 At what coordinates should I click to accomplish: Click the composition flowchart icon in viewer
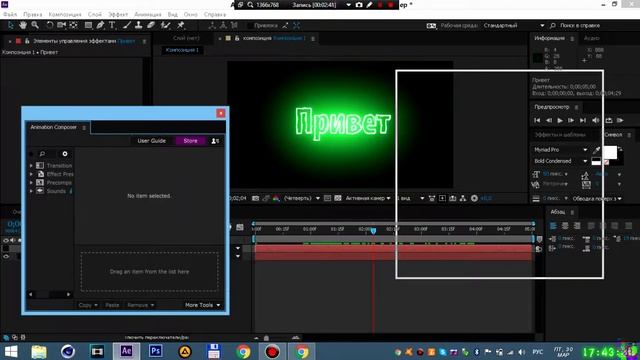(x=463, y=198)
